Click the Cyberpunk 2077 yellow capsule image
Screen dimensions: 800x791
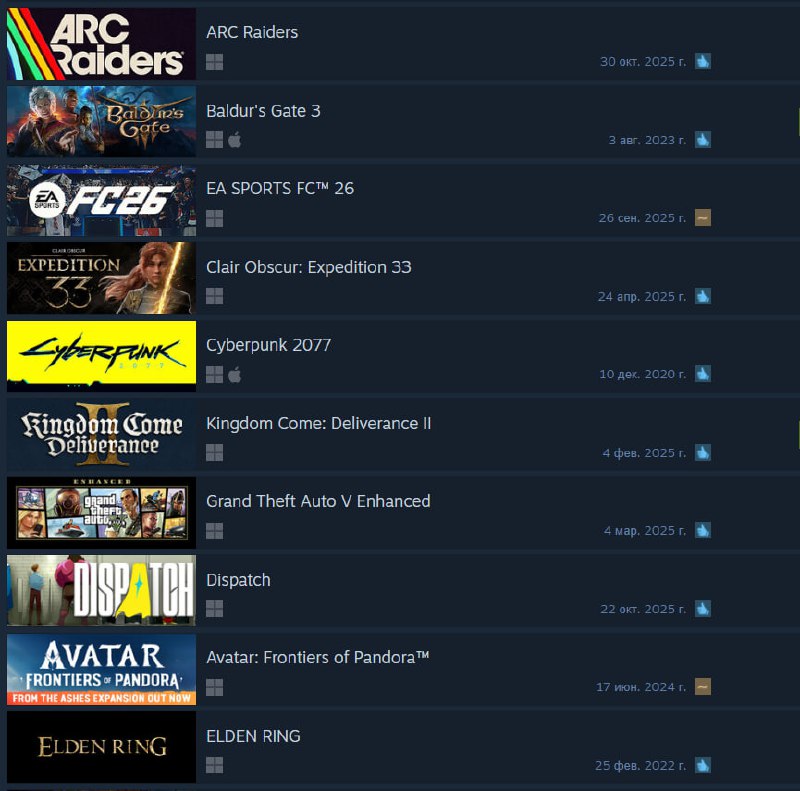[101, 356]
